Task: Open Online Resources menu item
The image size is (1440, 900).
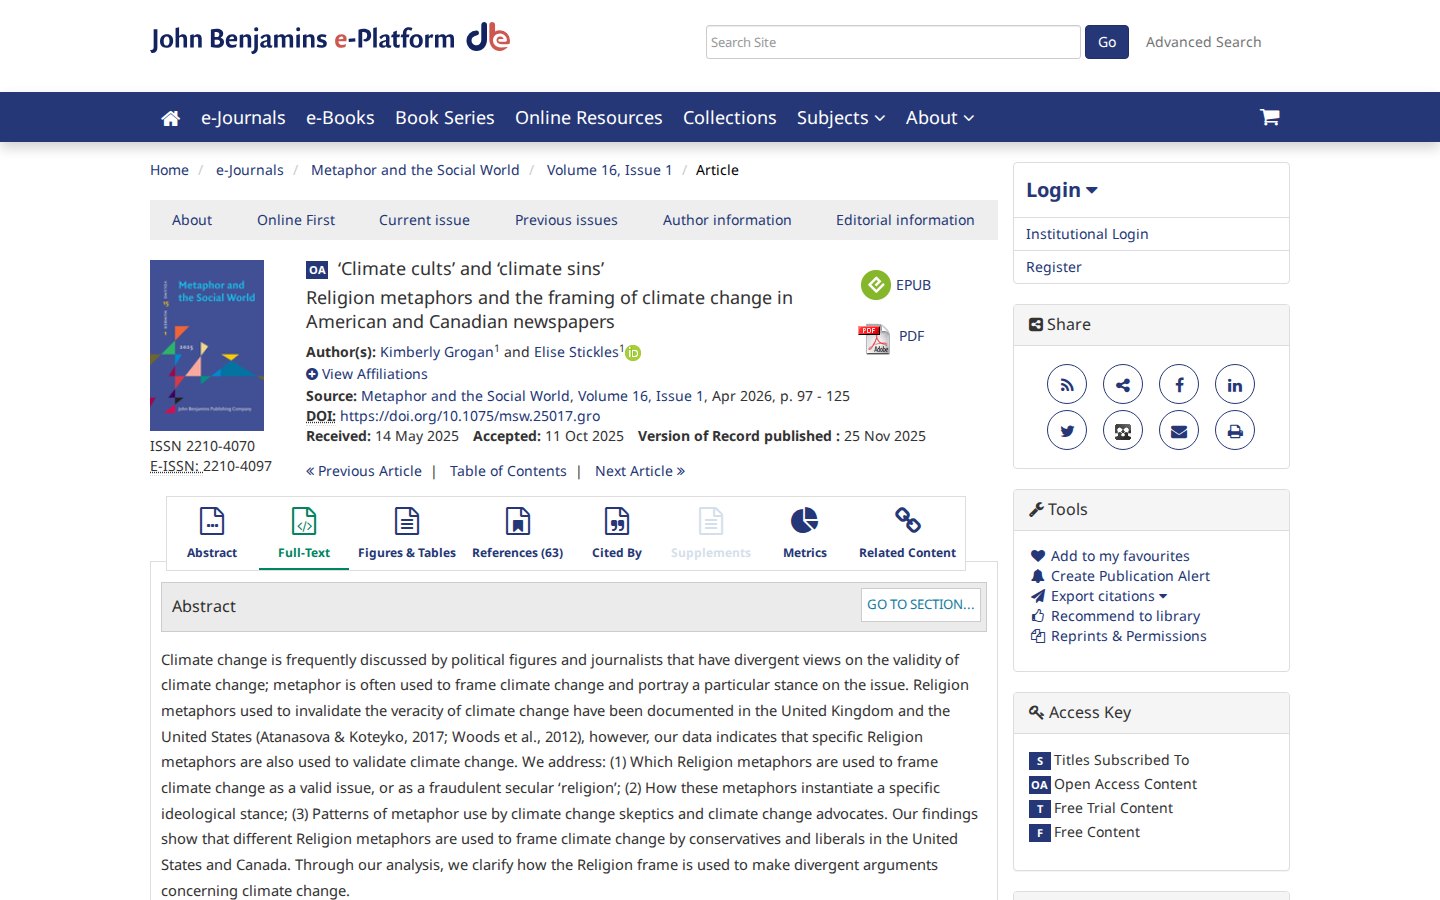Action: [589, 118]
